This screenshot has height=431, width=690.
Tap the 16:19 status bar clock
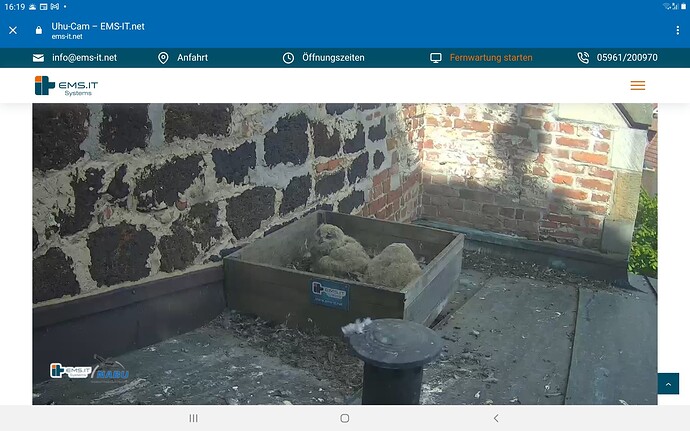coord(15,7)
